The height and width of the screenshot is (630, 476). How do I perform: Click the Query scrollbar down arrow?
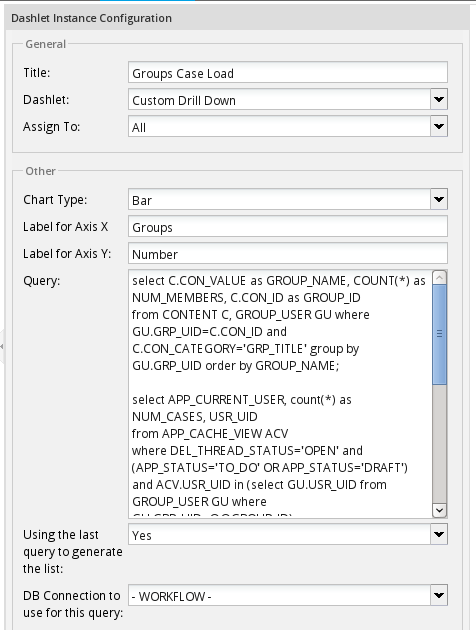(439, 510)
